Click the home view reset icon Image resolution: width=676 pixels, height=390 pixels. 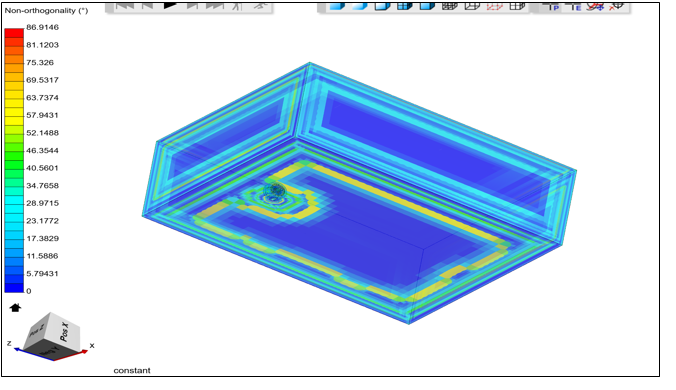(15, 307)
